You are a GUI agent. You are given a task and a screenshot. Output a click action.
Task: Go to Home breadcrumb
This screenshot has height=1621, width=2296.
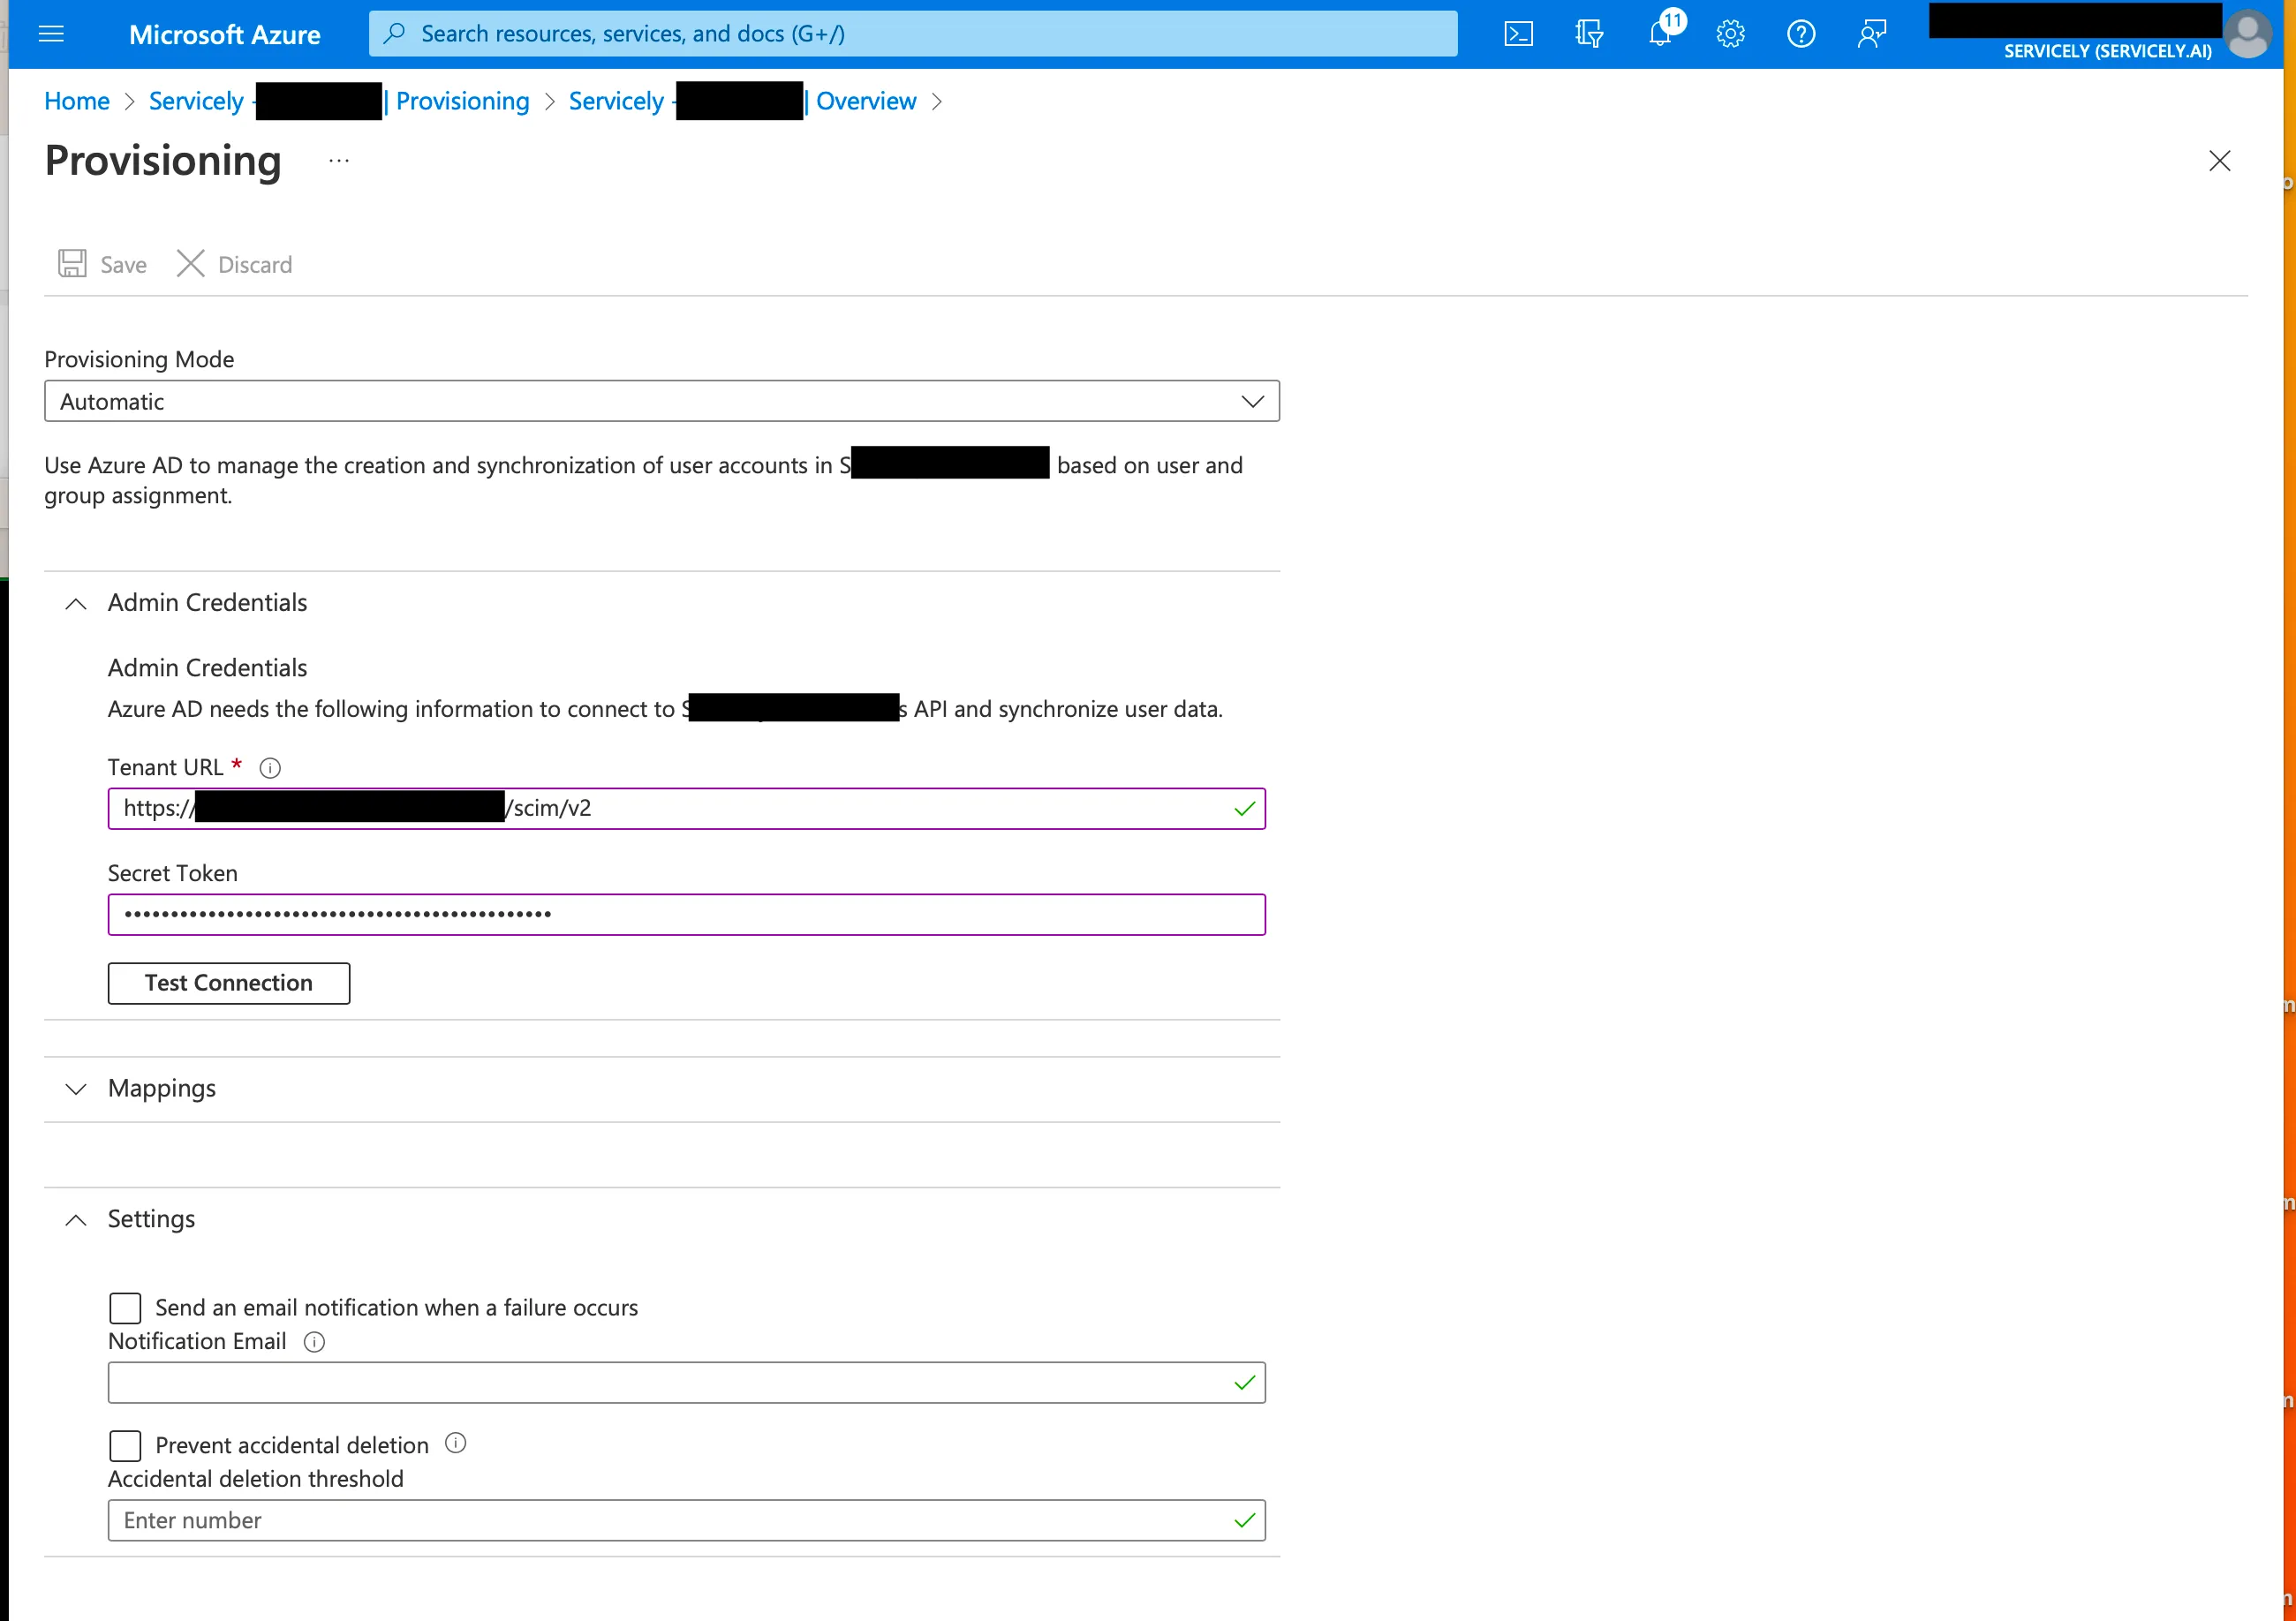point(77,101)
